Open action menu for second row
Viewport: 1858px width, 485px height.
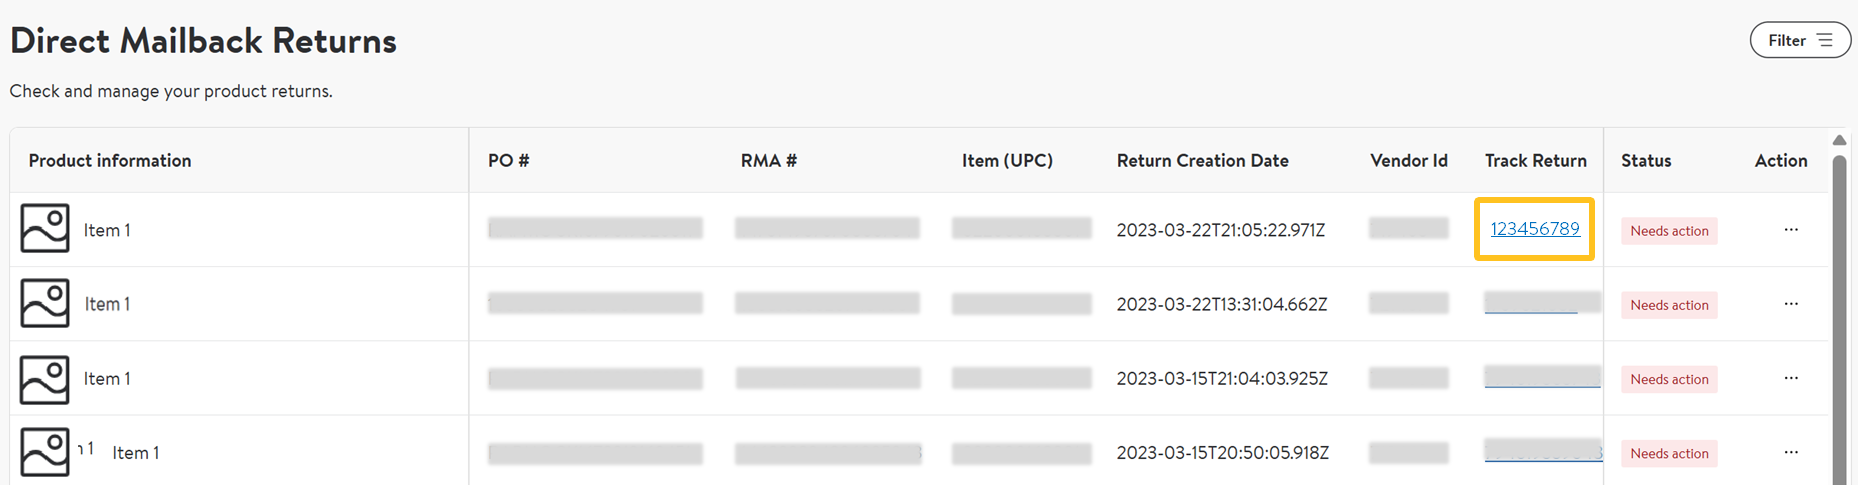click(x=1791, y=304)
